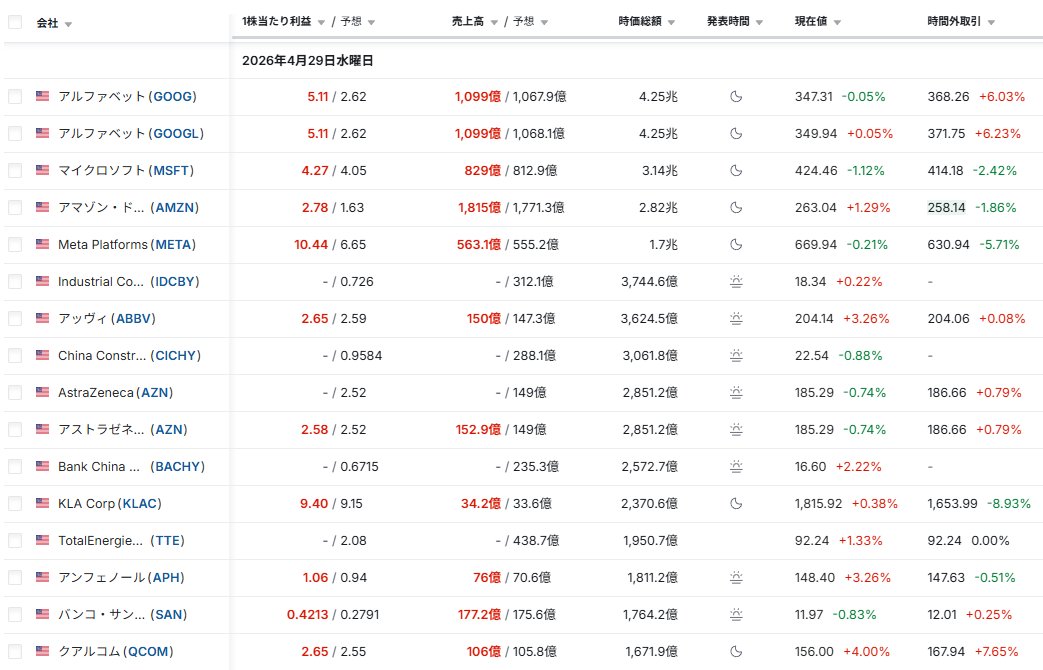Check the GOOGL row checkbox
Screen dimensions: 1043x670
[x=15, y=134]
